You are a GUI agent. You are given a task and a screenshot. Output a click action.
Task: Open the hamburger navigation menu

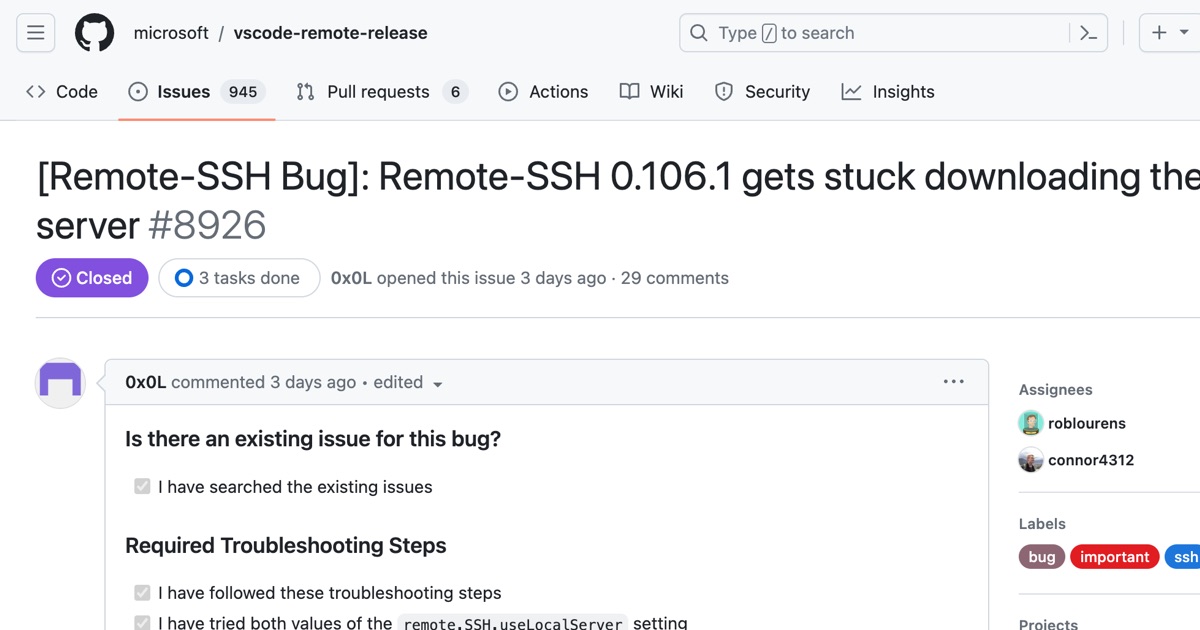coord(35,33)
